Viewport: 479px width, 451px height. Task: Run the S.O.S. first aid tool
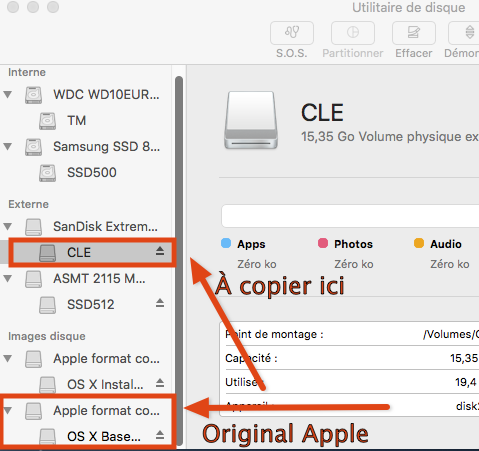click(x=292, y=33)
